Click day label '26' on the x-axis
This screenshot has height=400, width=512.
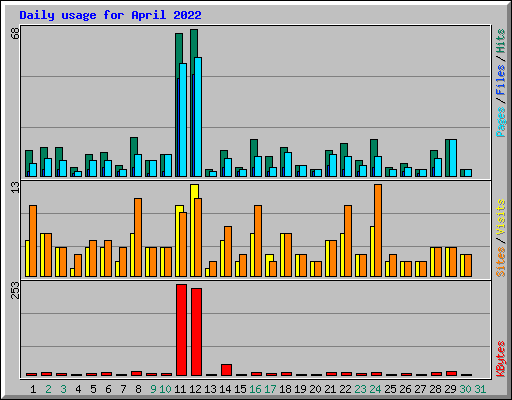pyautogui.click(x=405, y=389)
